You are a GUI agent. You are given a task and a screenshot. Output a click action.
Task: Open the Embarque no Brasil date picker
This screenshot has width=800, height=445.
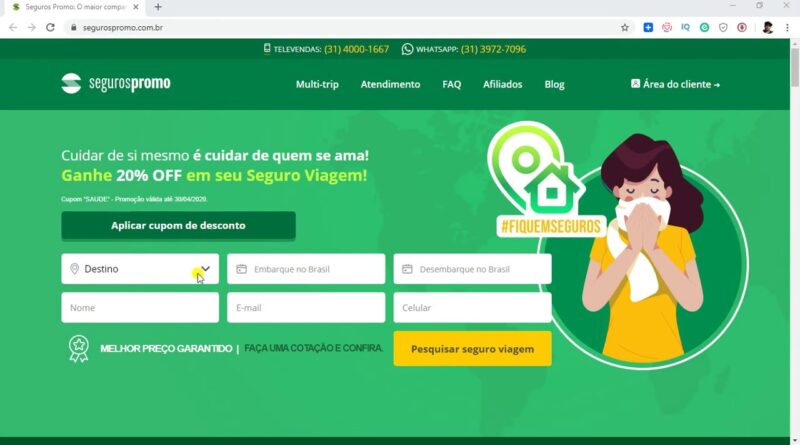coord(306,269)
